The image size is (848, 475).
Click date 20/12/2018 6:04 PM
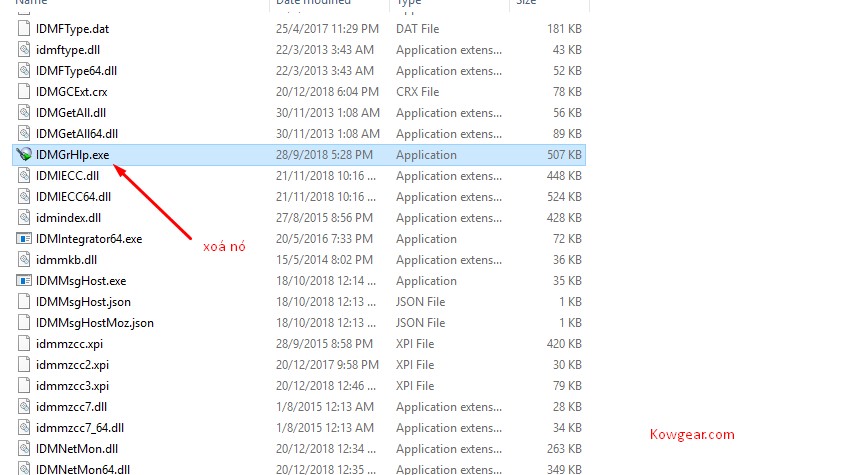(x=327, y=92)
